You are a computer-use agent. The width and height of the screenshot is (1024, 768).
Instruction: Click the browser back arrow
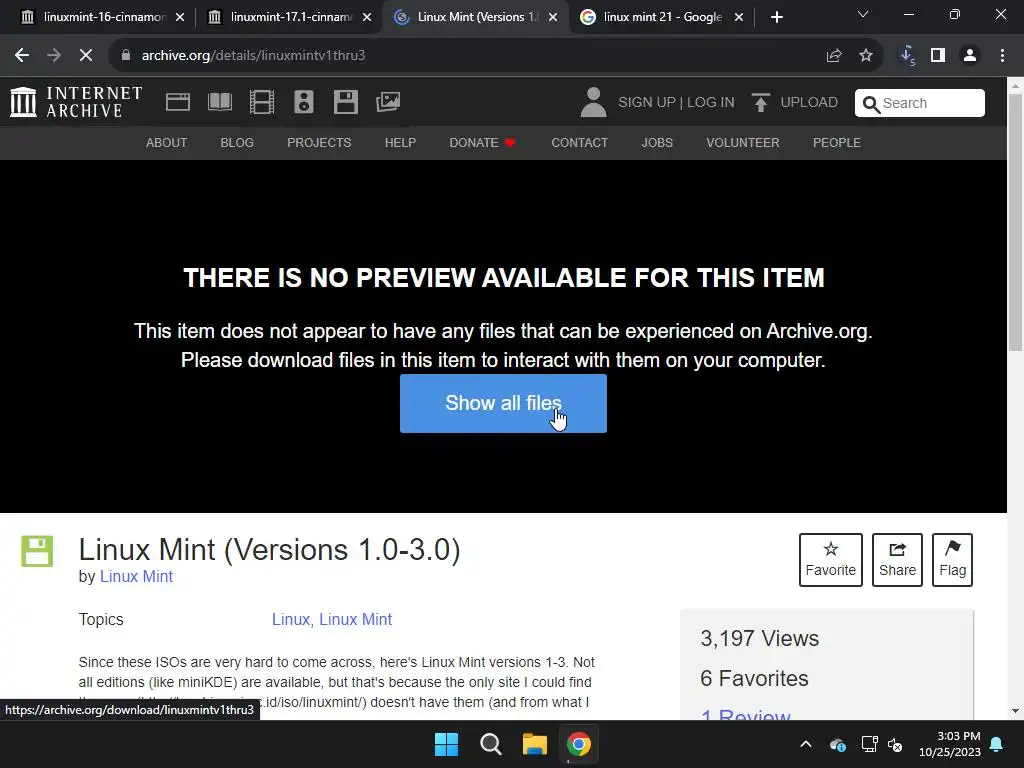[x=22, y=56]
